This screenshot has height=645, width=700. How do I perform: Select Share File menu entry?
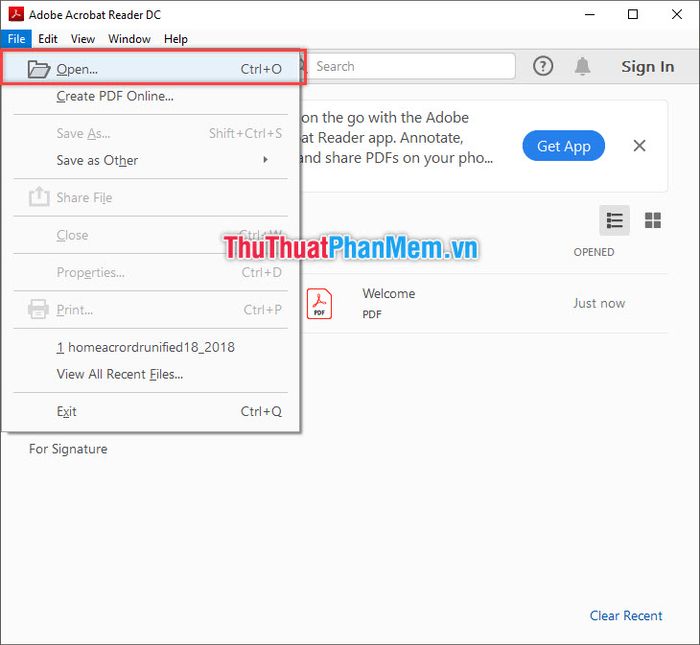coord(151,198)
